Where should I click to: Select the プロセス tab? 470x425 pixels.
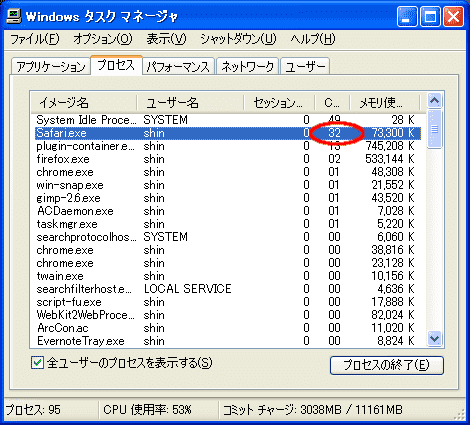pyautogui.click(x=116, y=65)
